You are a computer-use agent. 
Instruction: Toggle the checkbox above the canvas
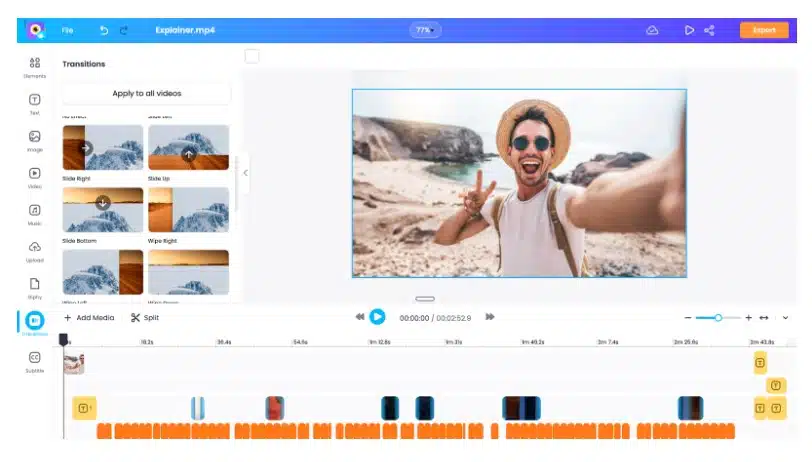coord(252,56)
